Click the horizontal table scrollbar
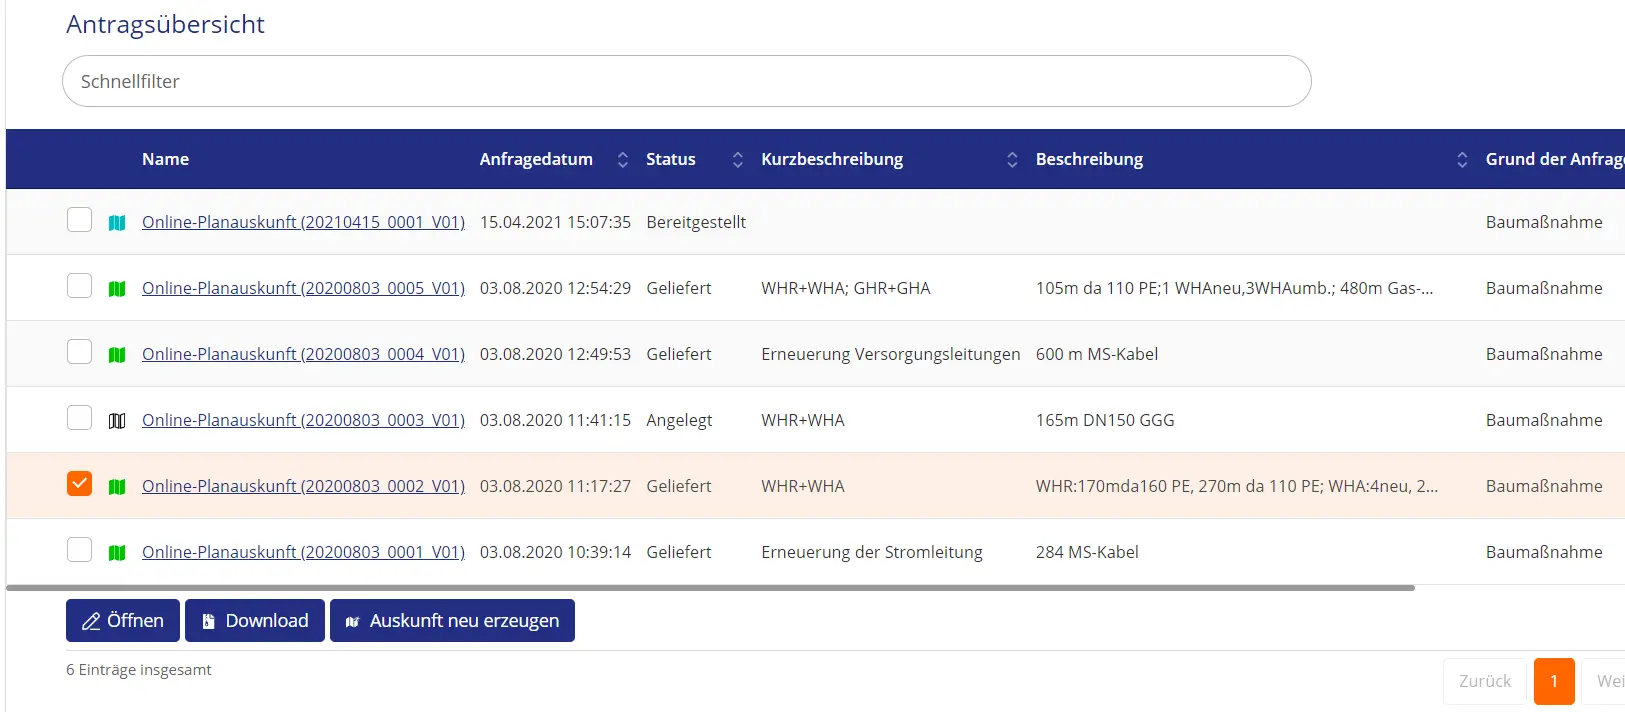This screenshot has height=712, width=1625. click(710, 588)
